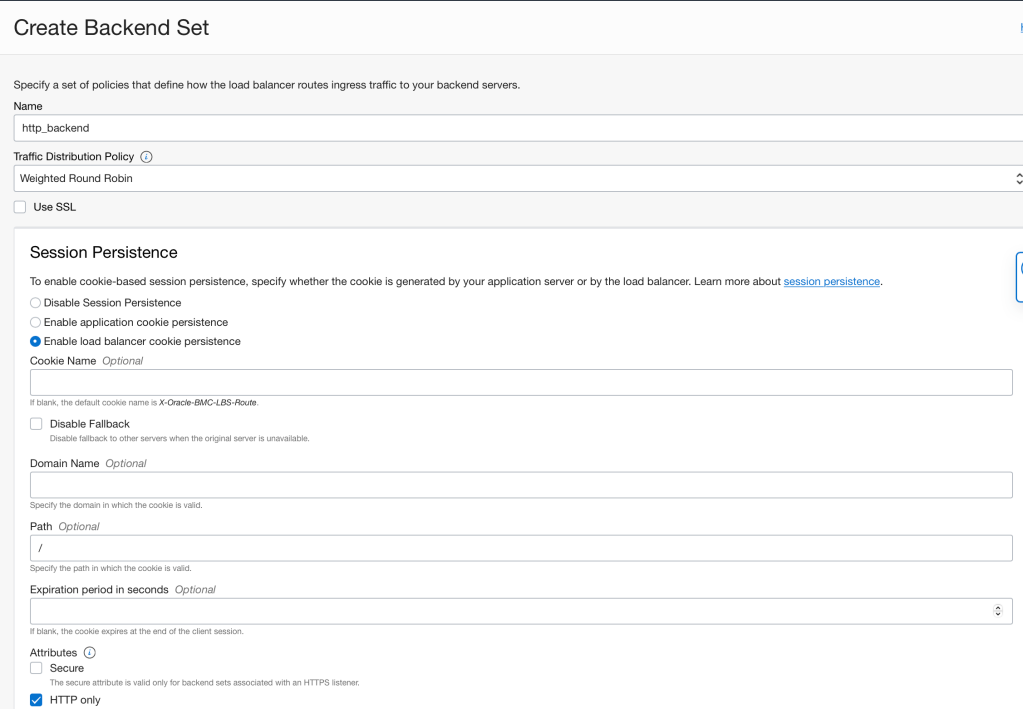Click into the Cookie Name field
Image resolution: width=1023 pixels, height=709 pixels.
click(521, 383)
